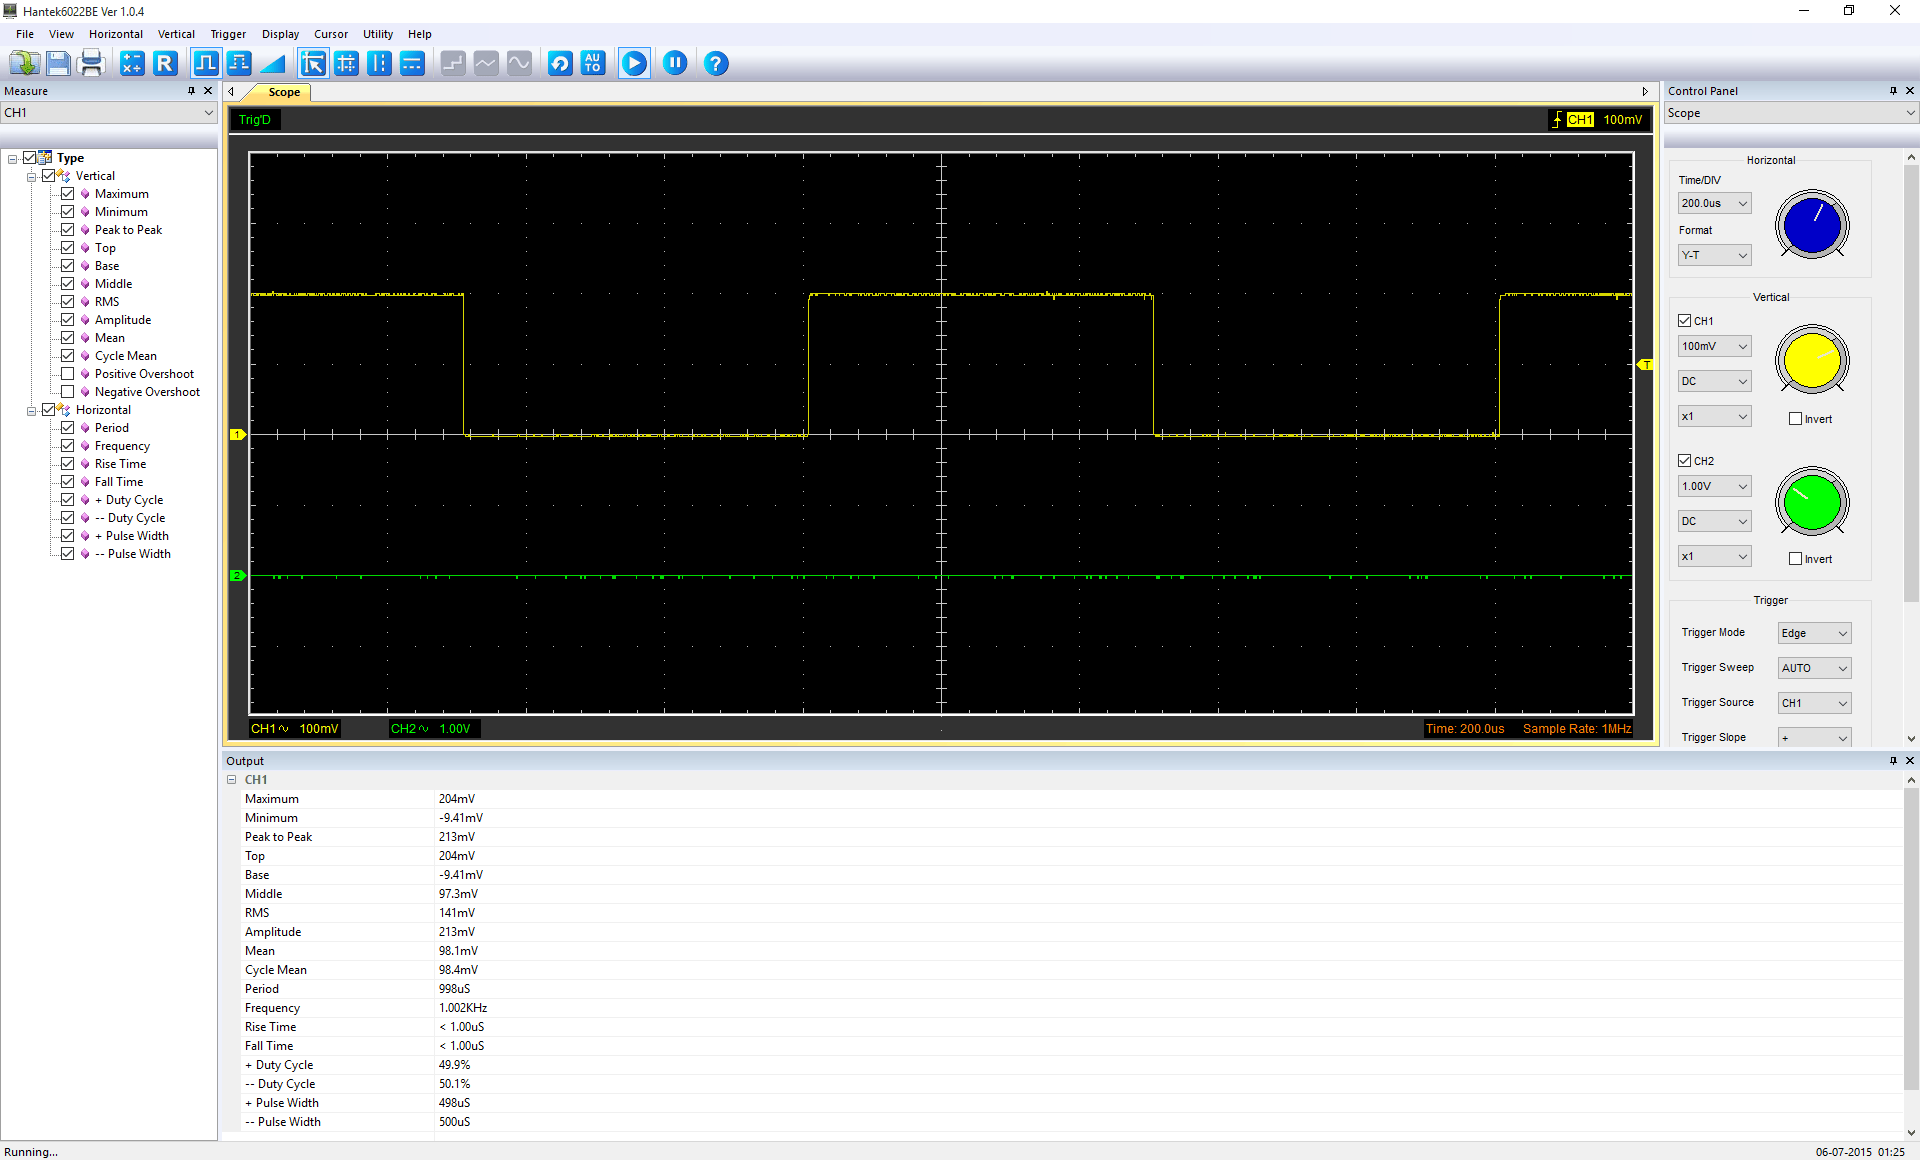The width and height of the screenshot is (1920, 1160).
Task: Pause acquisition with the pause button
Action: pyautogui.click(x=675, y=63)
